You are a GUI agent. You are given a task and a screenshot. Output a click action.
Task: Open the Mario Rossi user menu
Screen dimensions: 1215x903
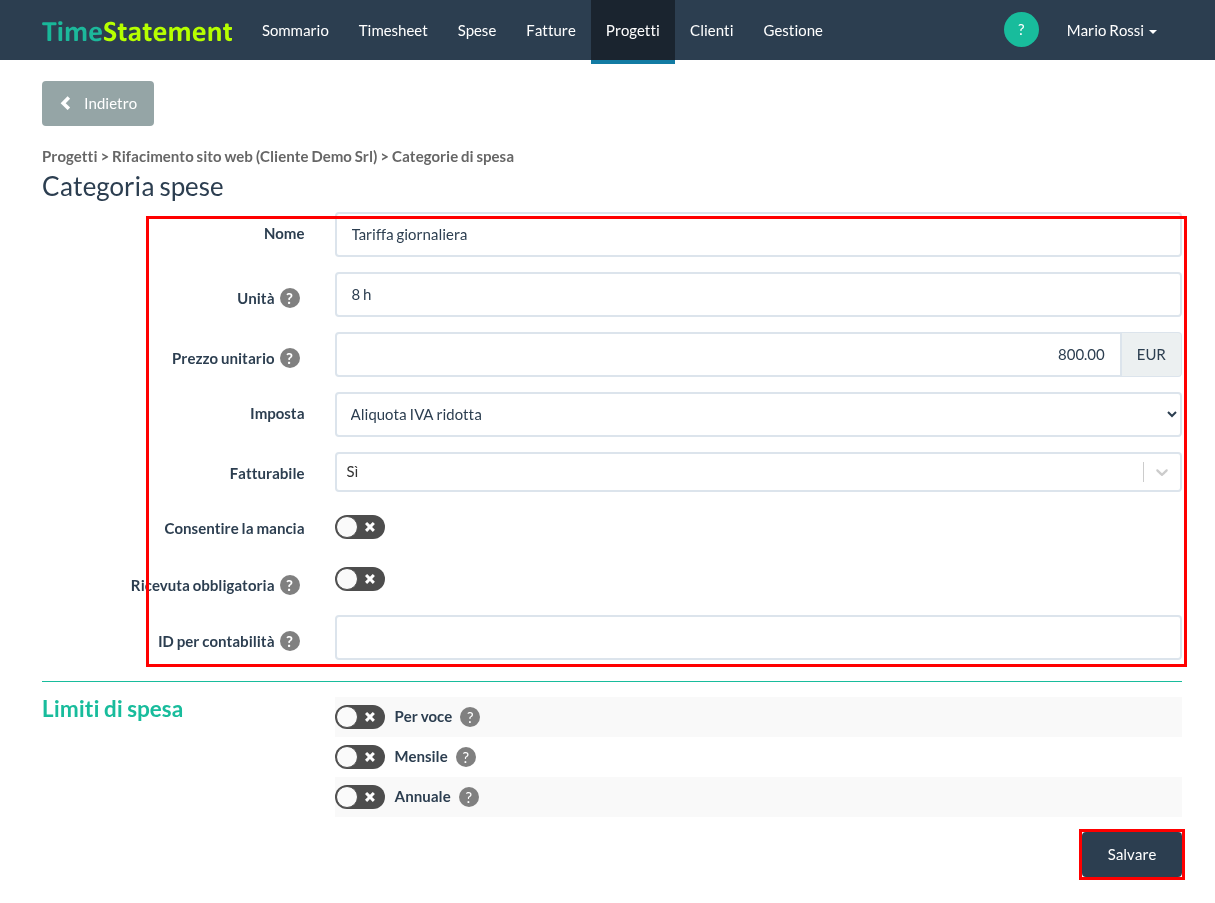pyautogui.click(x=1111, y=31)
